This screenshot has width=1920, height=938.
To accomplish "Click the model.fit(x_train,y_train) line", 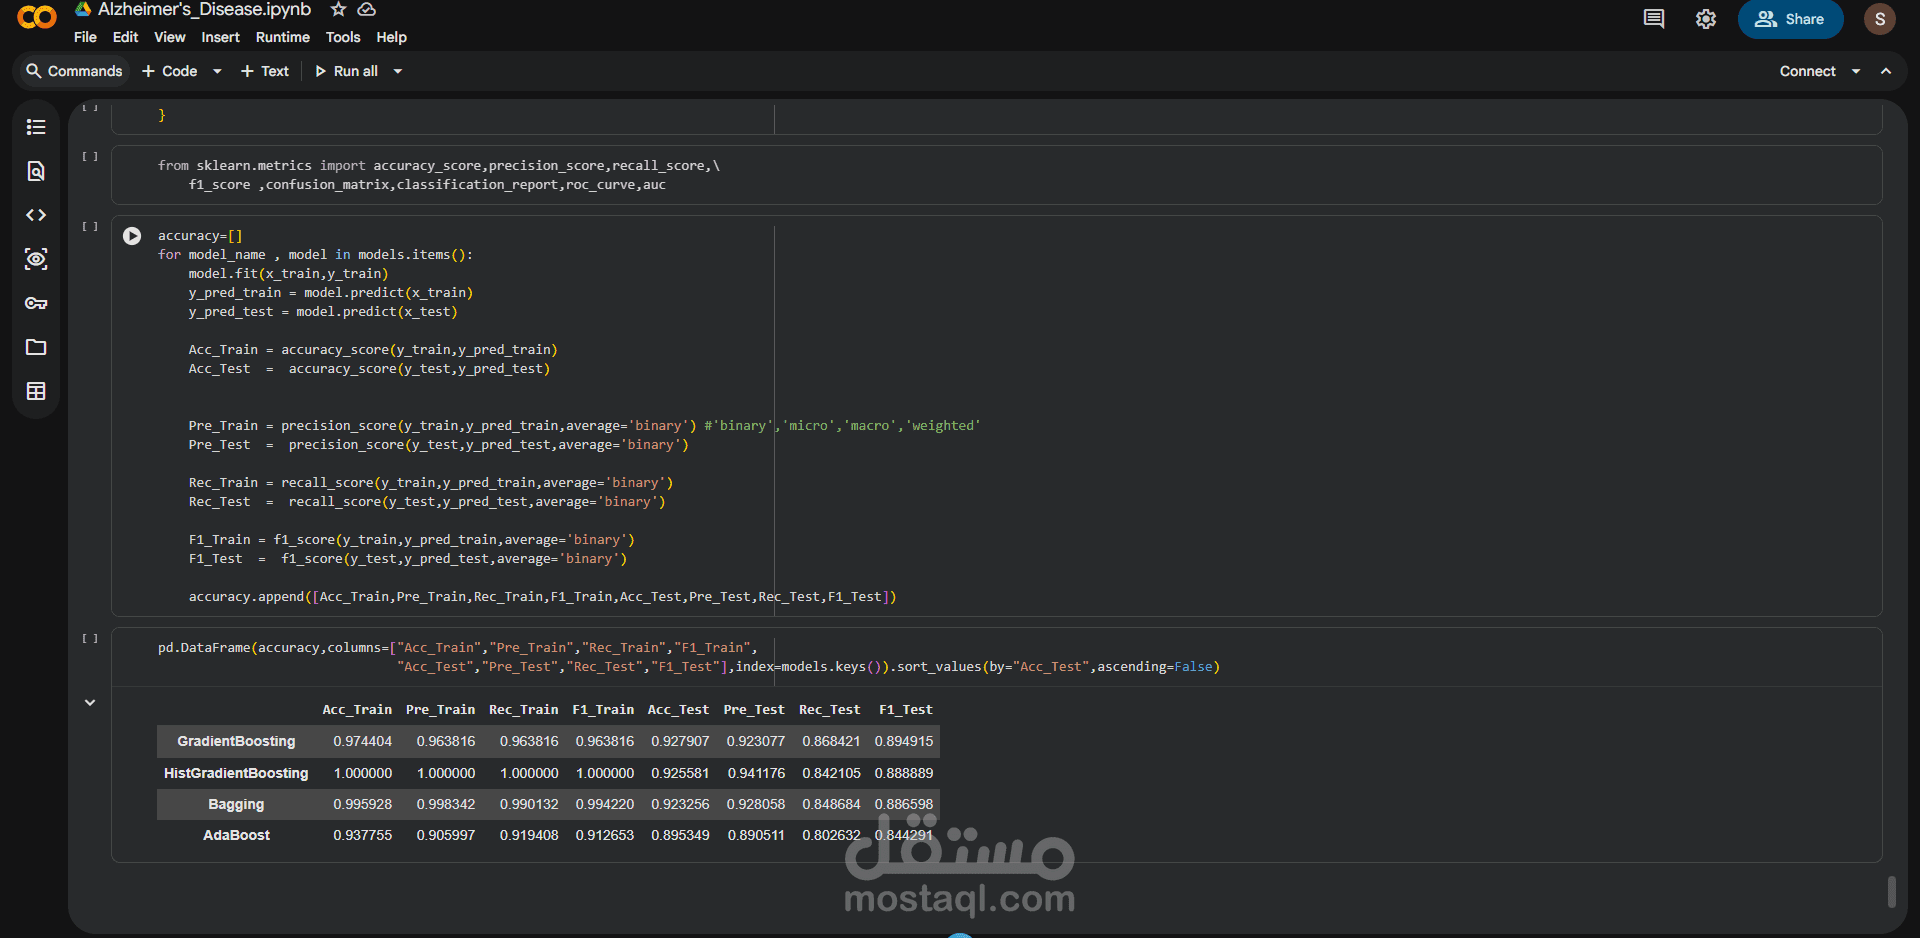I will (x=288, y=274).
